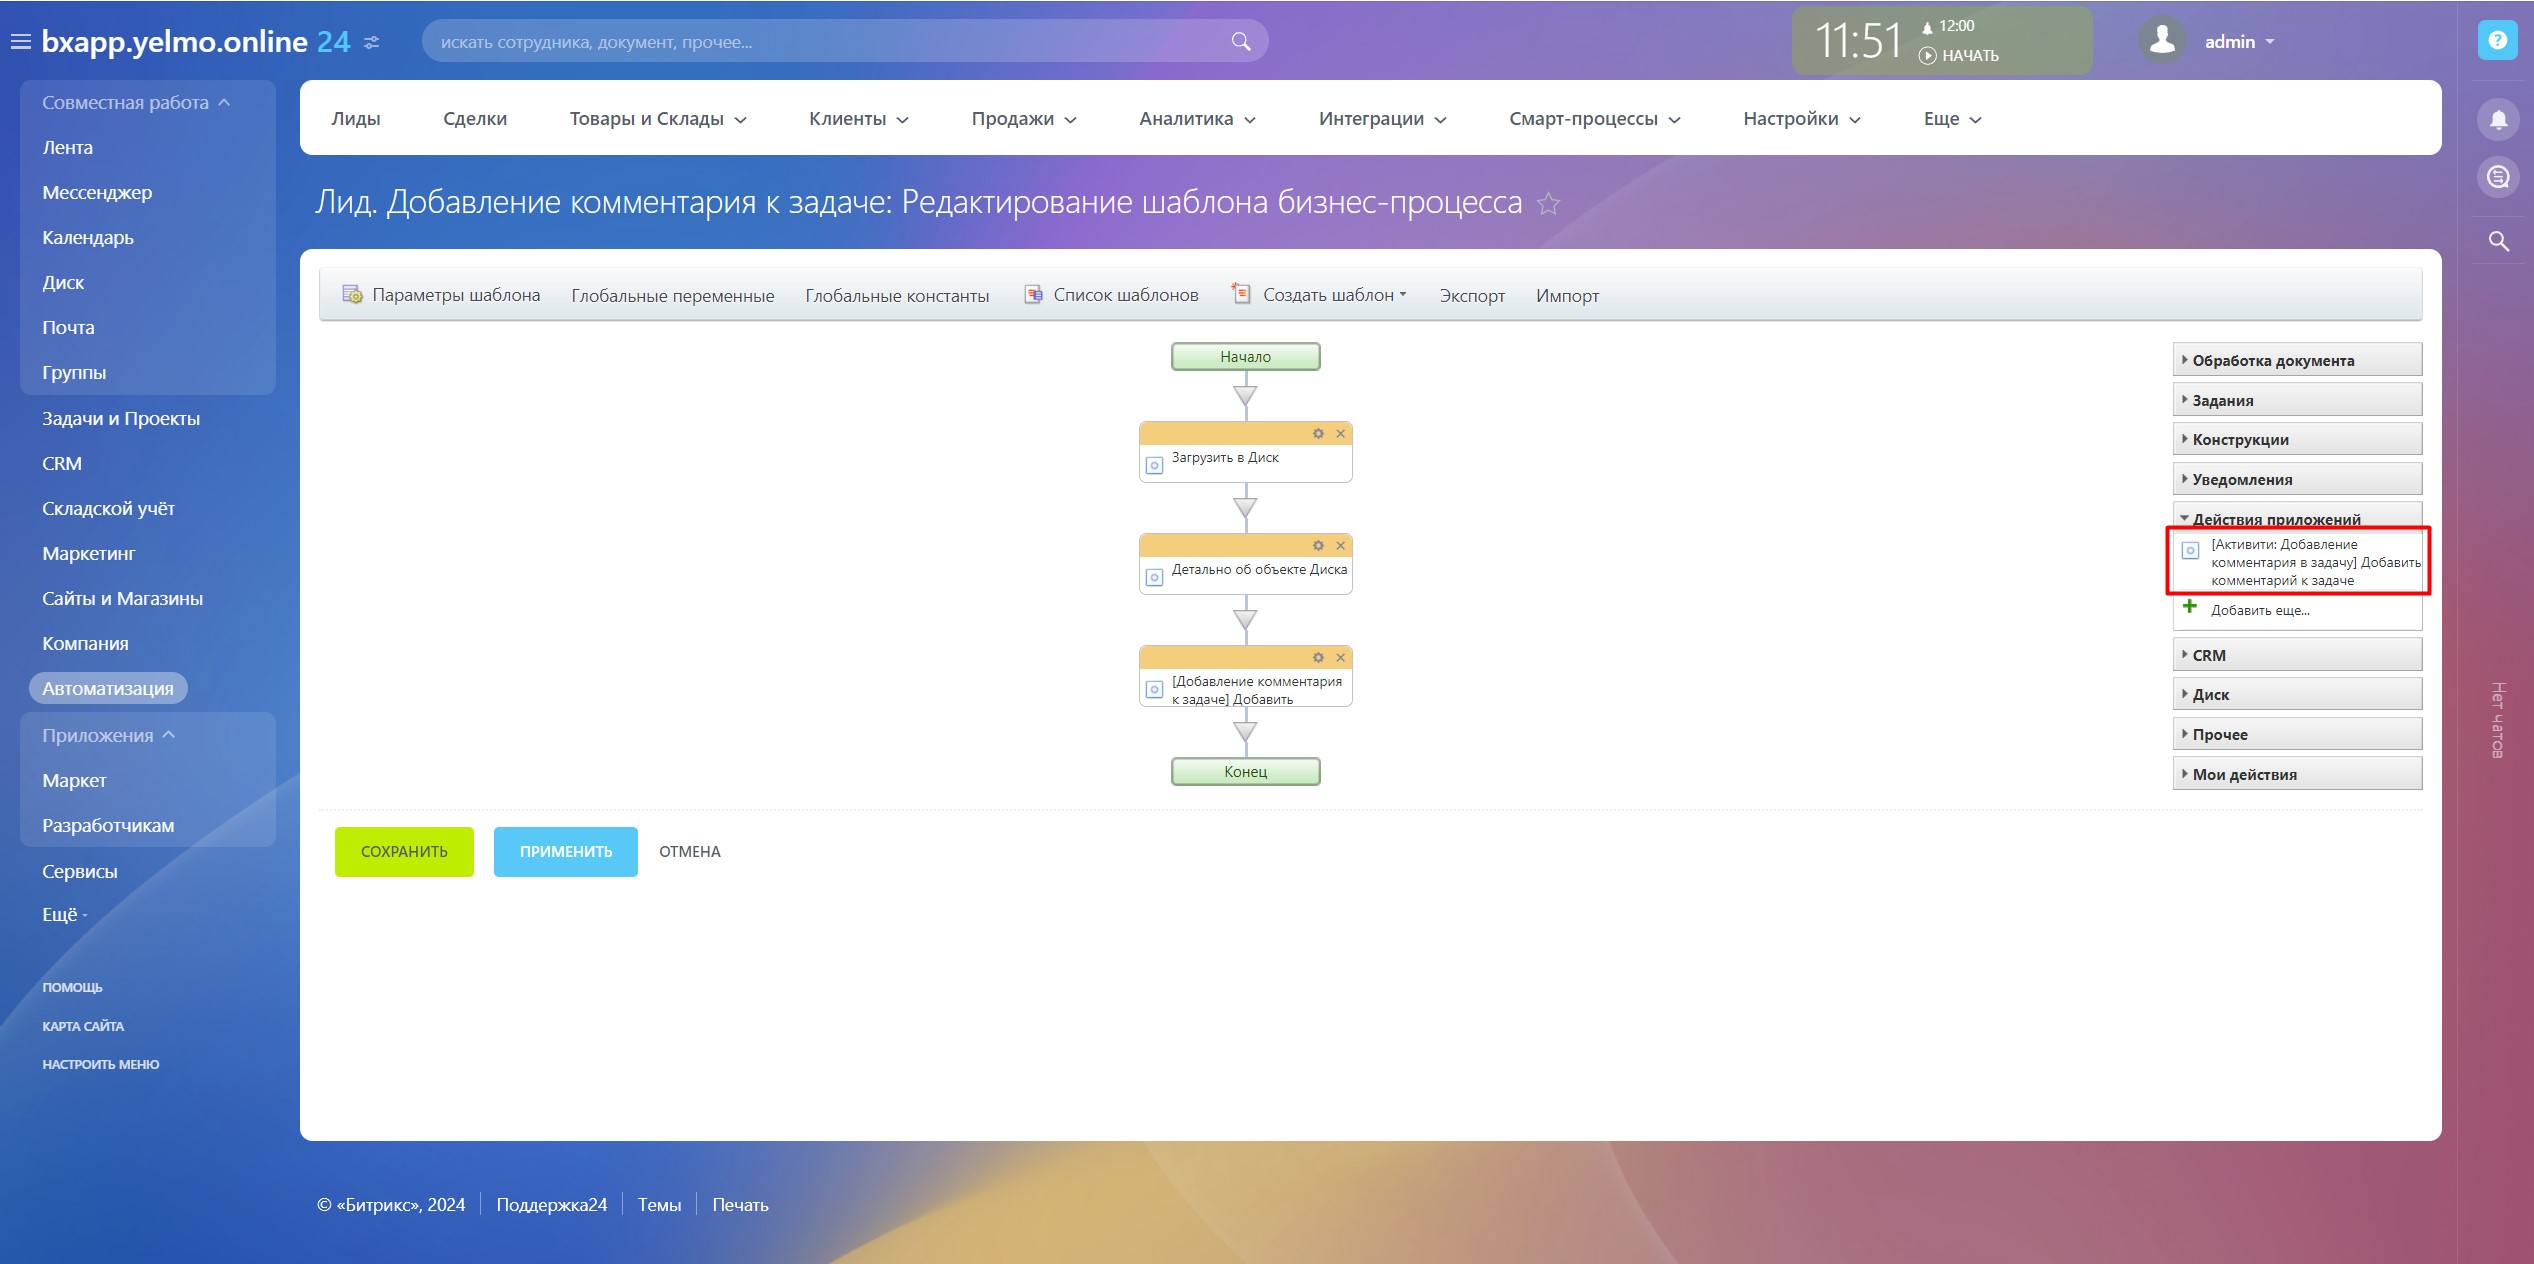Click the hamburger menu icon
Image resolution: width=2534 pixels, height=1264 pixels.
click(x=20, y=42)
